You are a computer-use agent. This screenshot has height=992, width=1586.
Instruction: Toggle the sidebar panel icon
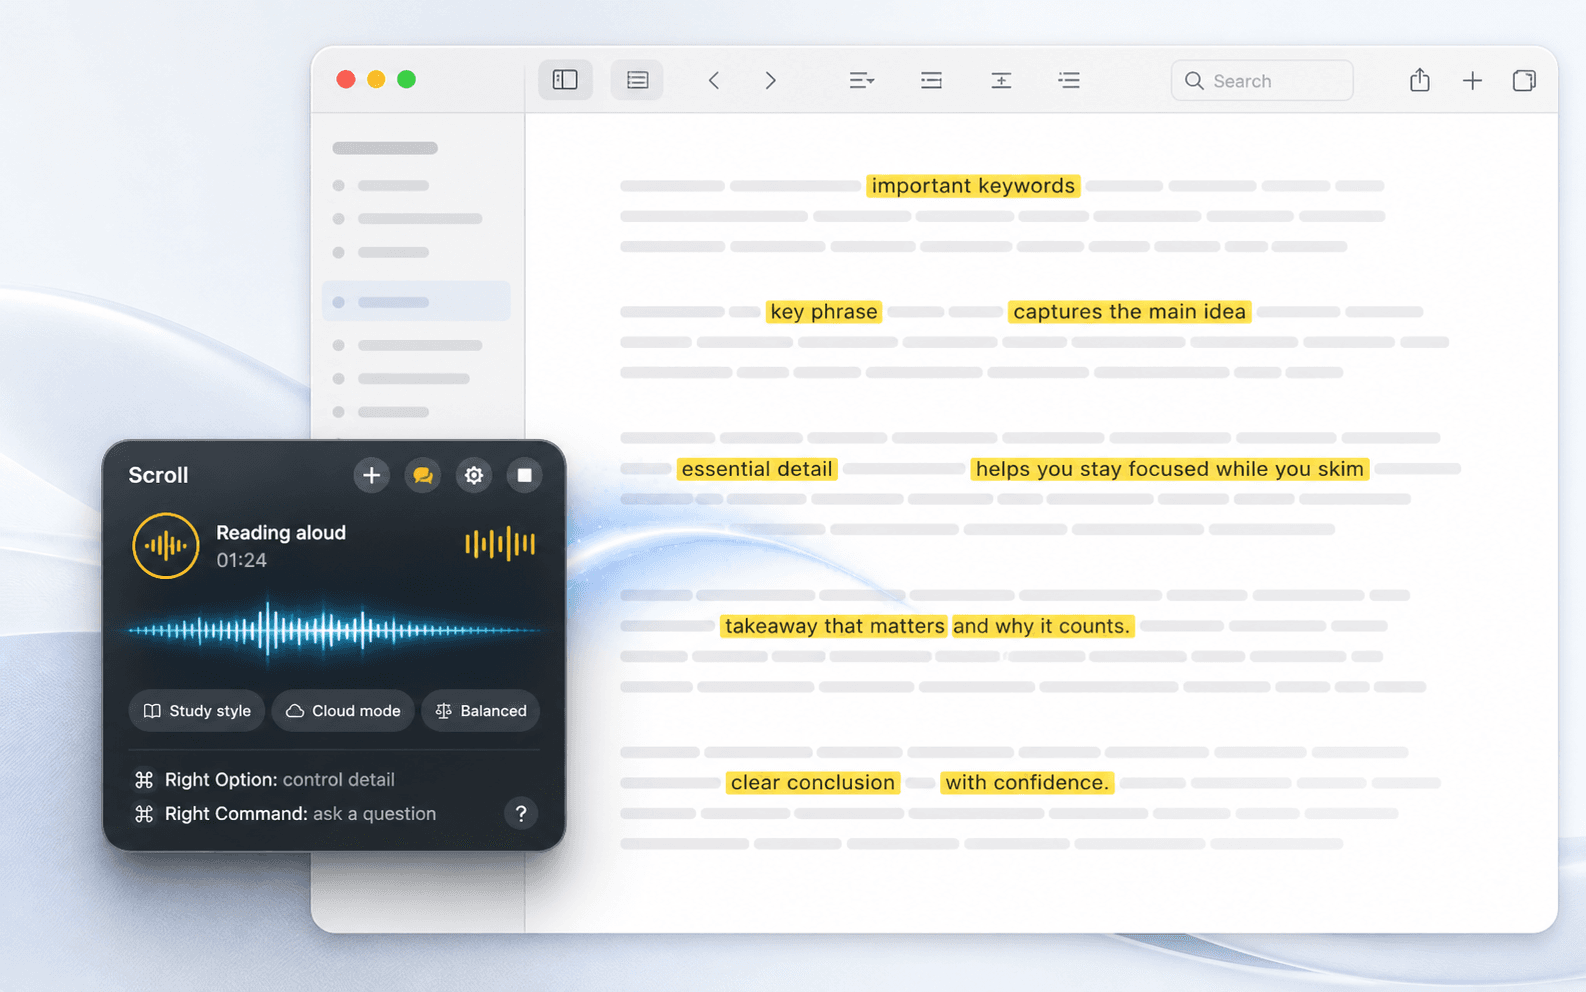[x=565, y=80]
